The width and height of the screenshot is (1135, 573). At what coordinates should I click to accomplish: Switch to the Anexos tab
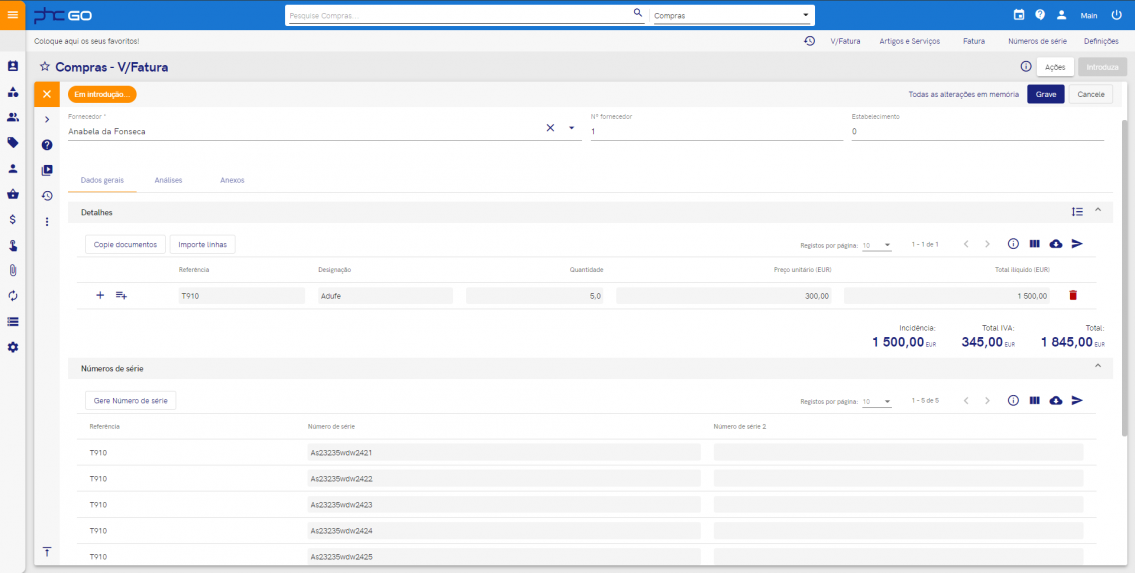coord(232,180)
